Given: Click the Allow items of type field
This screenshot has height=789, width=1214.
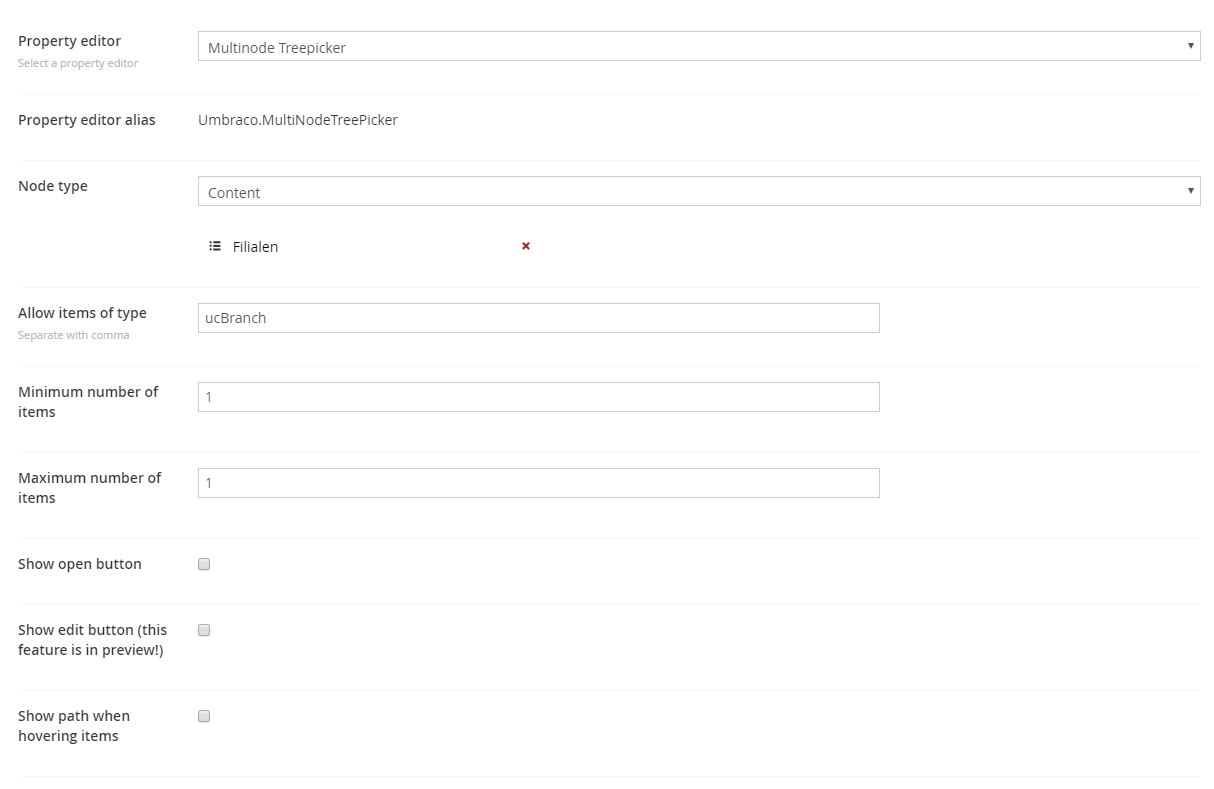Looking at the screenshot, I should pyautogui.click(x=538, y=318).
